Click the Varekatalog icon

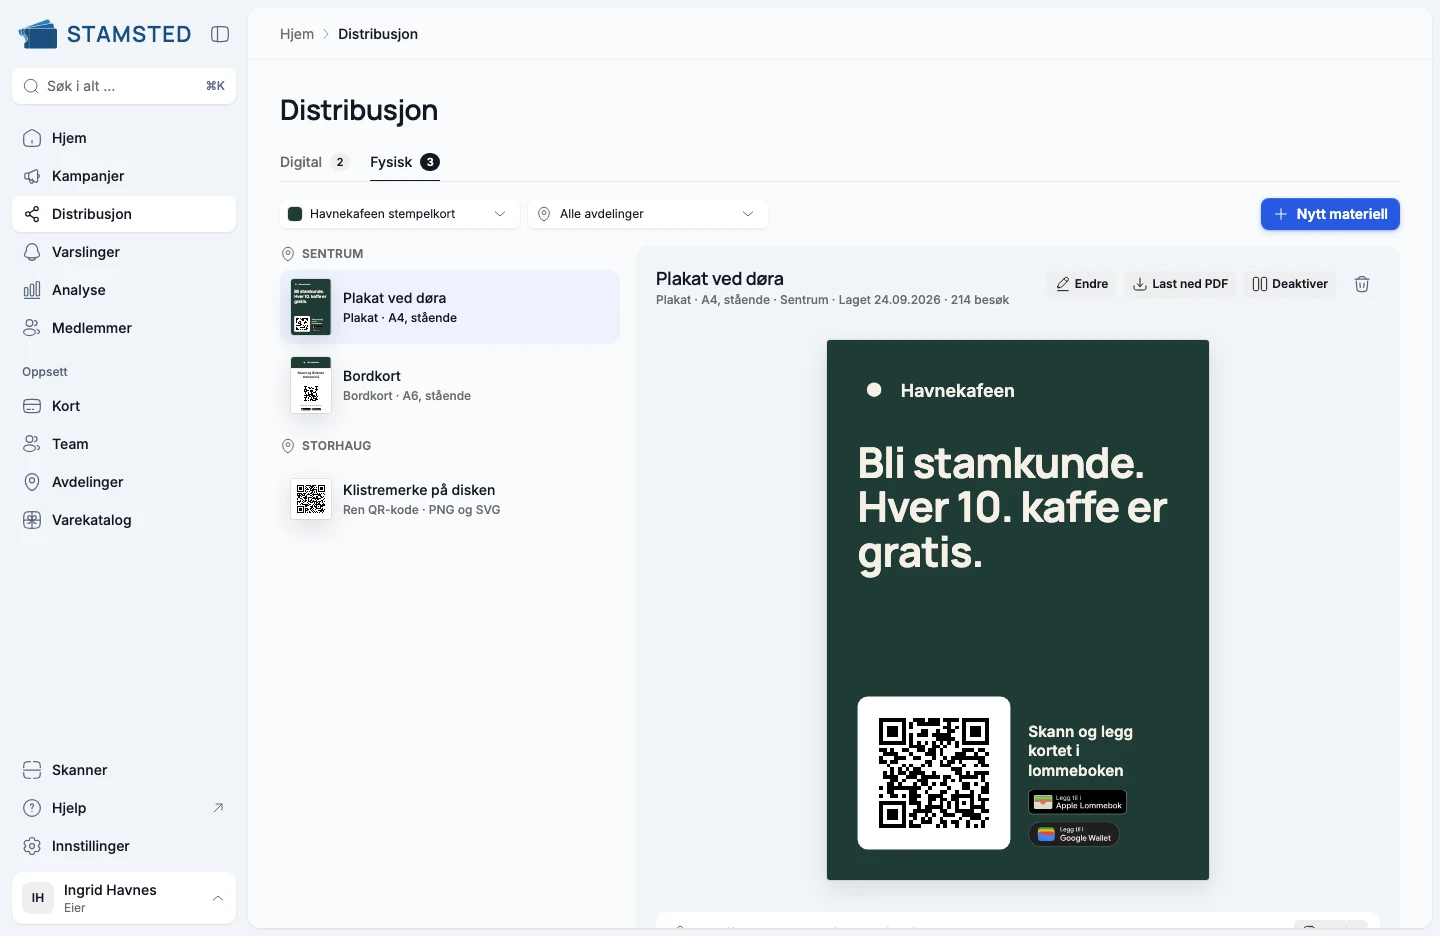pyautogui.click(x=32, y=520)
